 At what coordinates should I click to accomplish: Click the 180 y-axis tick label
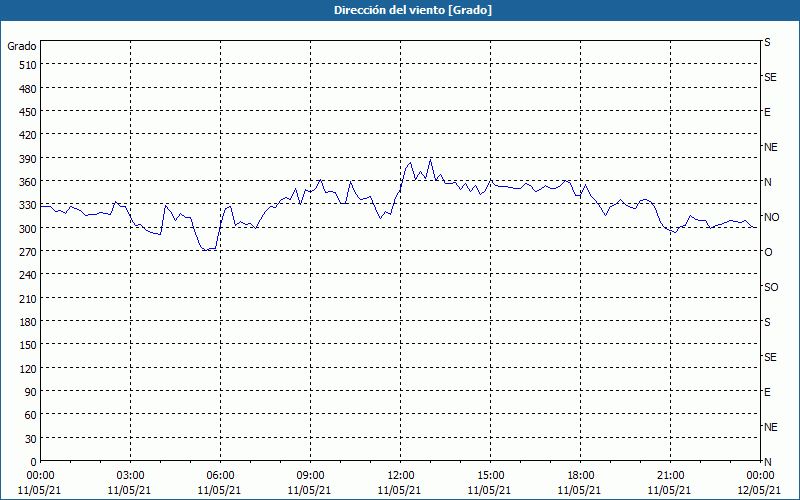click(x=28, y=322)
